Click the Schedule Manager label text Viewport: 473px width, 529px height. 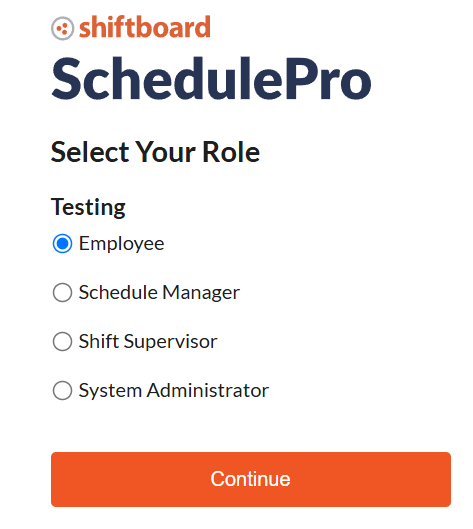pos(159,292)
